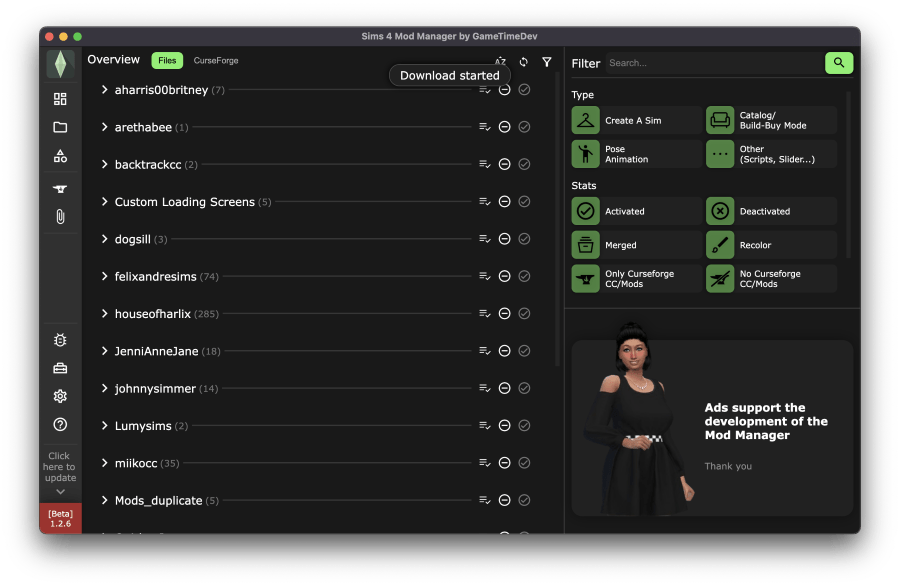Toggle the Pose Animation type filter
Image resolution: width=900 pixels, height=586 pixels.
click(636, 154)
